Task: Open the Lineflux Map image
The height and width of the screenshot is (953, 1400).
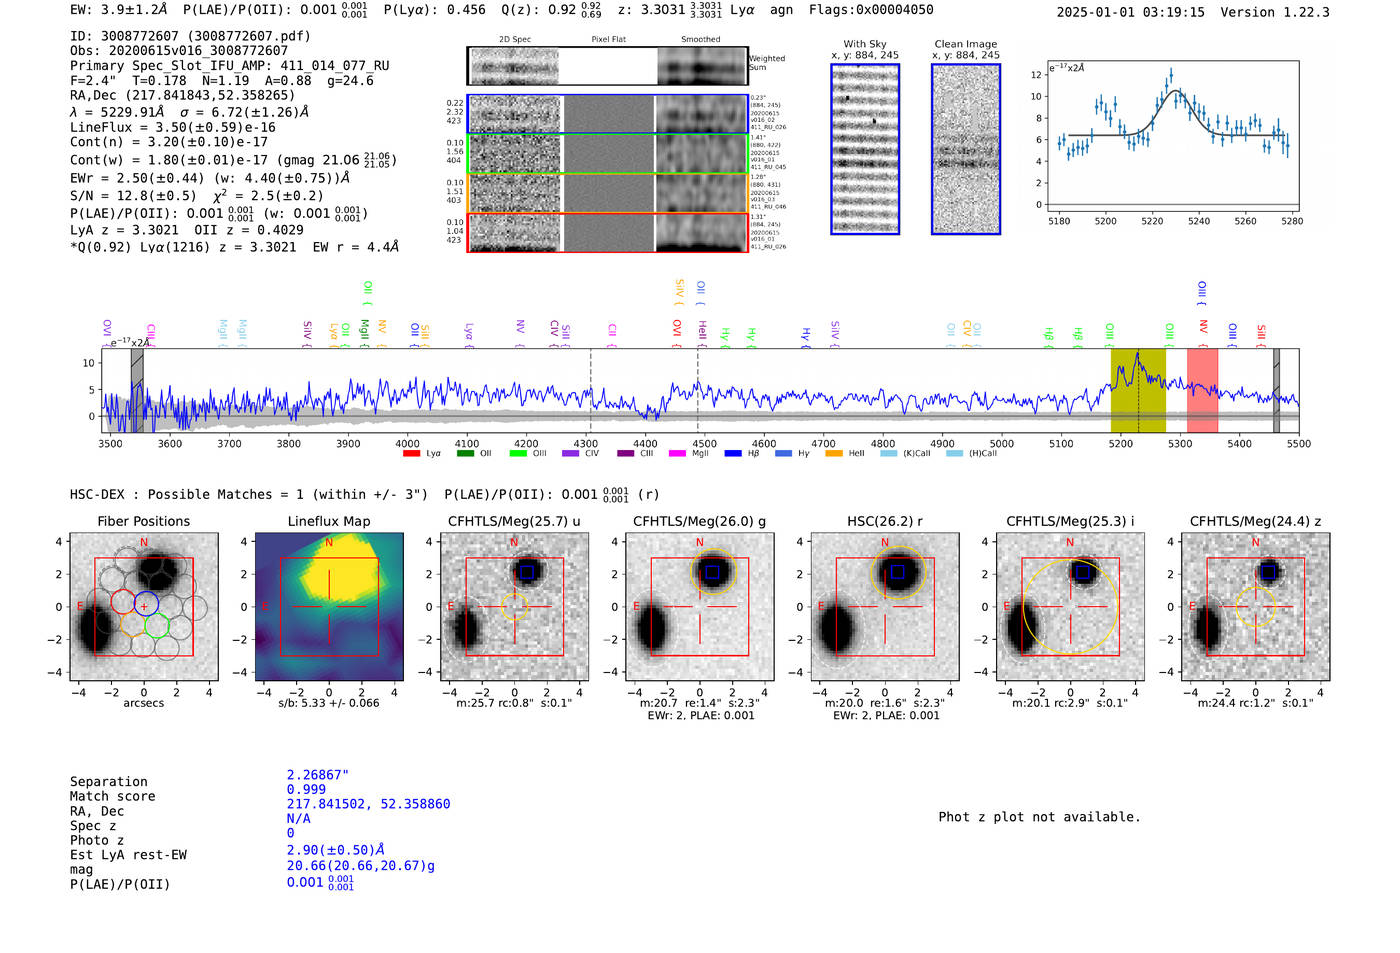Action: point(329,606)
